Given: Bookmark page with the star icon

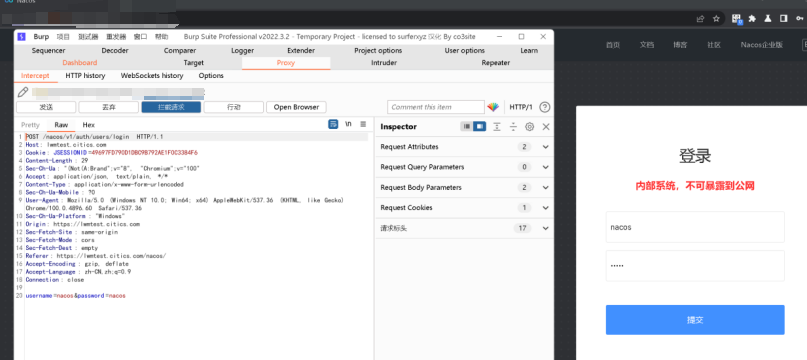Looking at the screenshot, I should (x=716, y=19).
